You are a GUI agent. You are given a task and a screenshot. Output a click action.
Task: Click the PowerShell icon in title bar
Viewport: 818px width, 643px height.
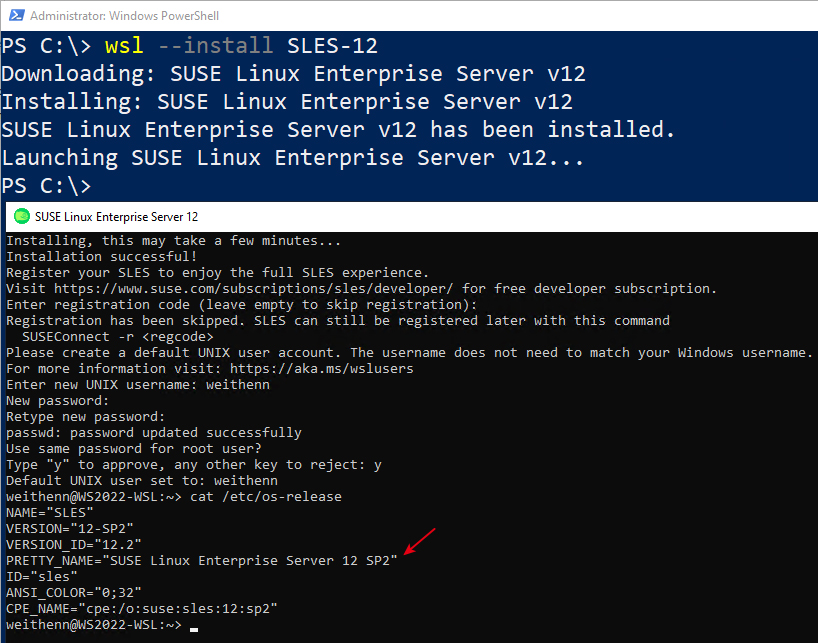(17, 15)
